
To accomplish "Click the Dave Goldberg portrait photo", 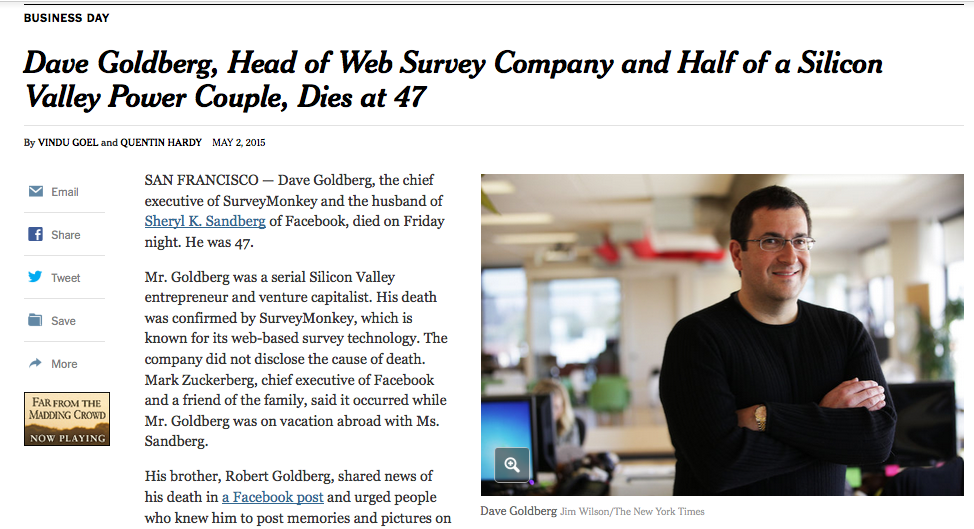I will click(722, 335).
